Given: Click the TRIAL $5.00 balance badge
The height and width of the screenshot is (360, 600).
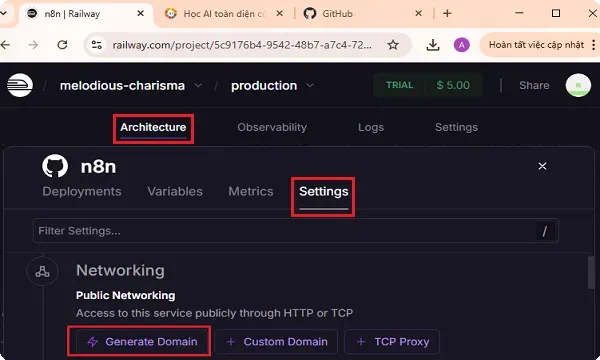Looking at the screenshot, I should [428, 85].
